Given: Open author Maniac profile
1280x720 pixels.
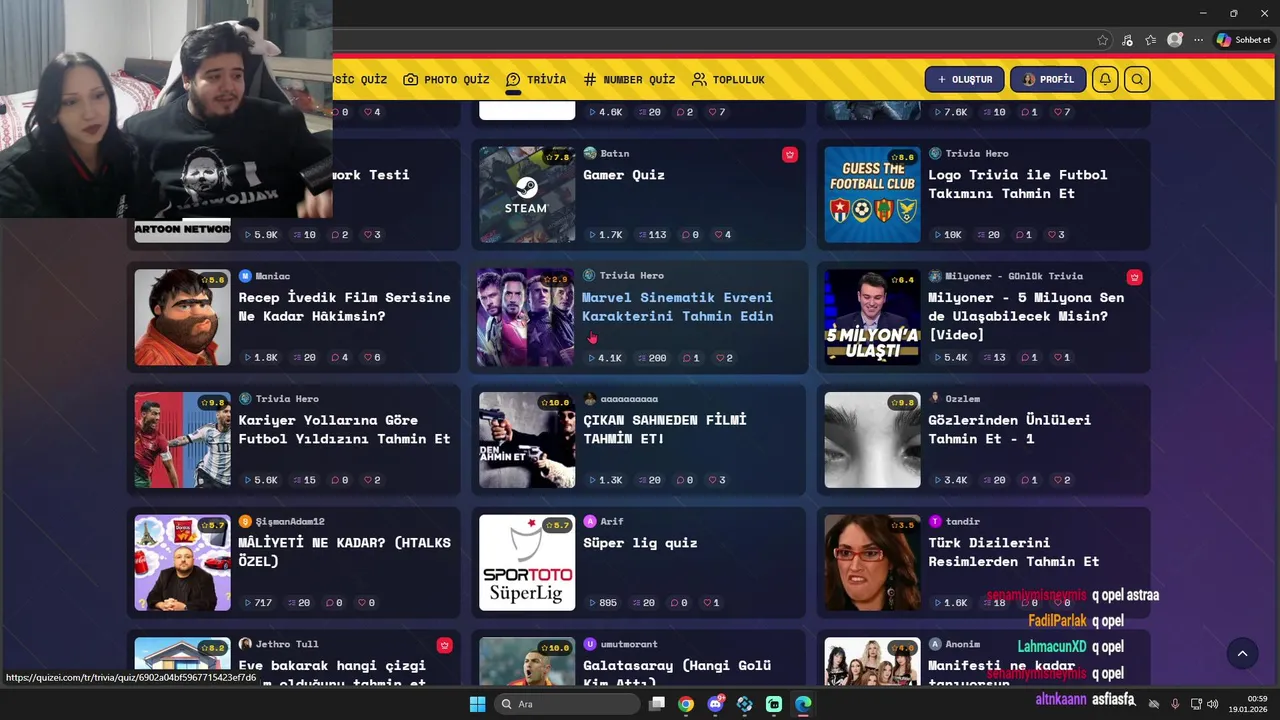Looking at the screenshot, I should point(264,276).
